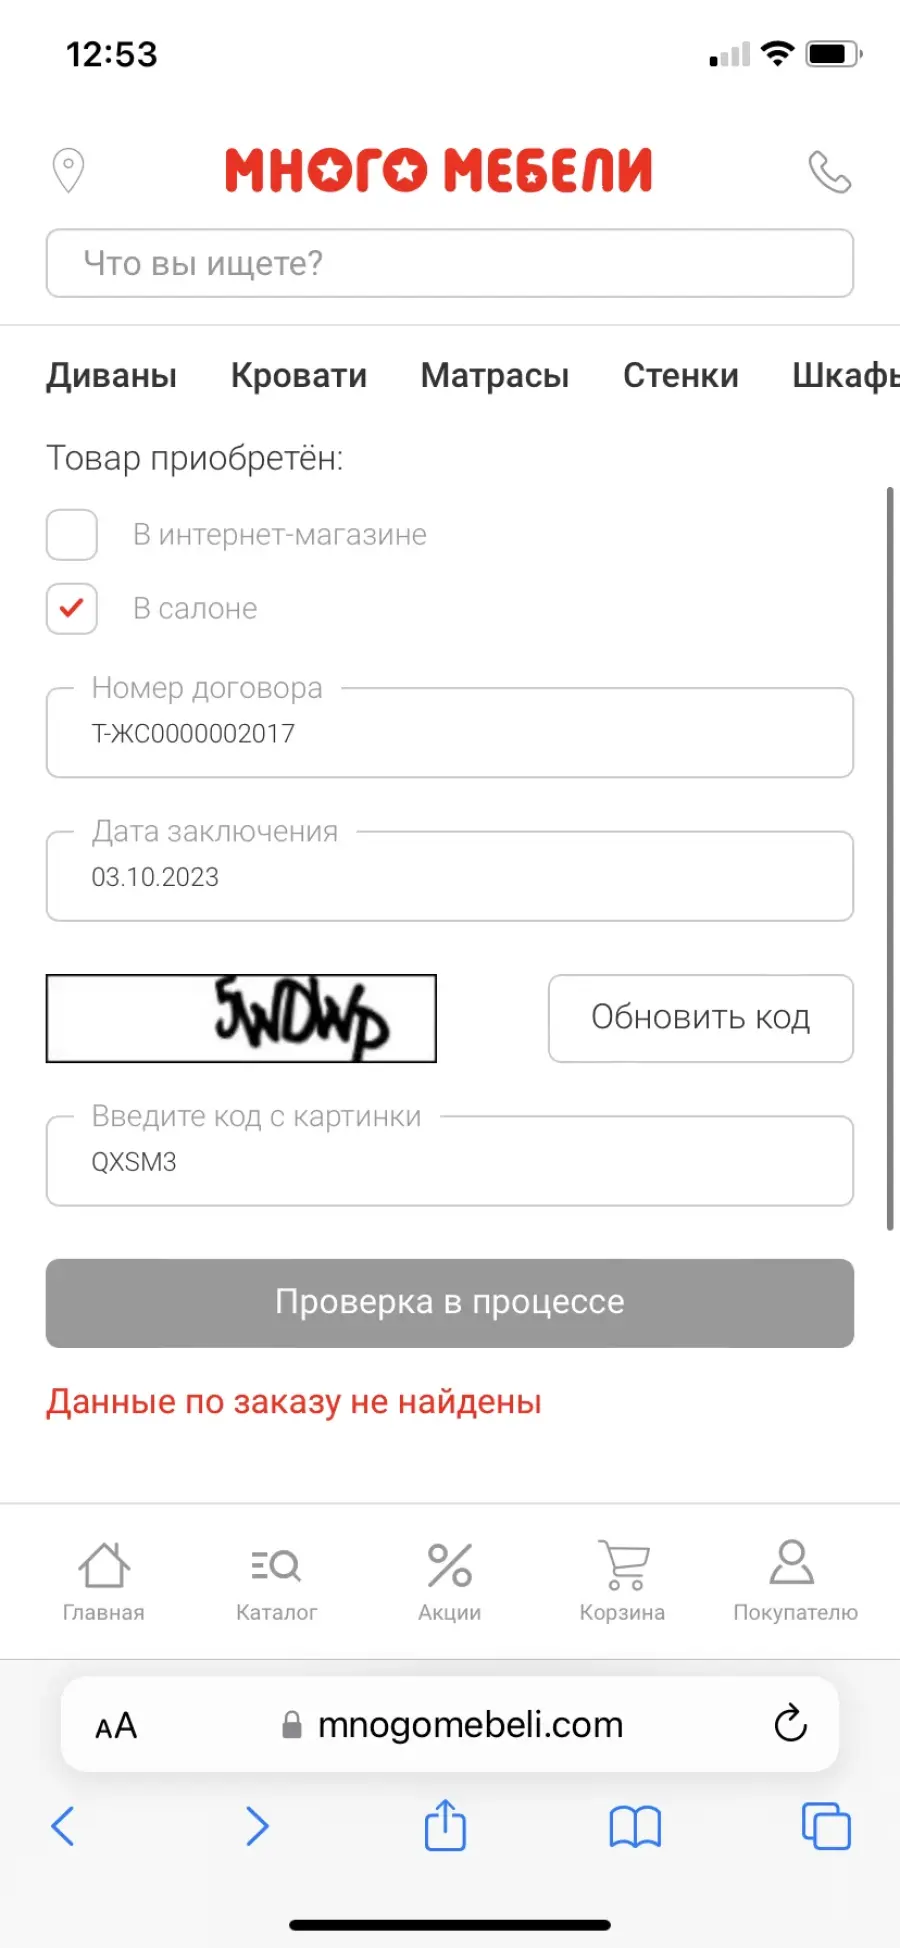Click the captcha code image
900x1948 pixels.
[241, 1018]
